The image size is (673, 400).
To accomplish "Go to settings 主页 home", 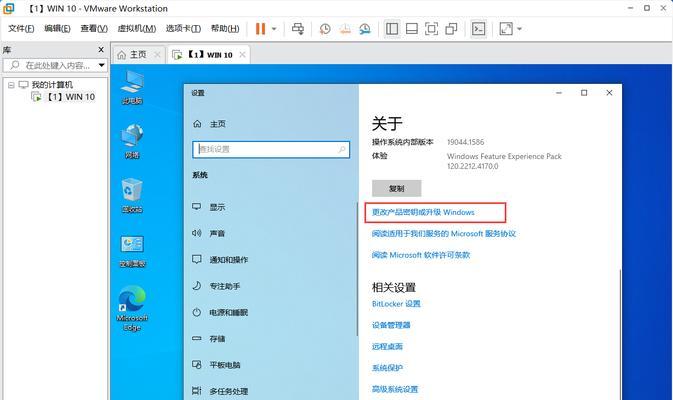I will pos(209,124).
